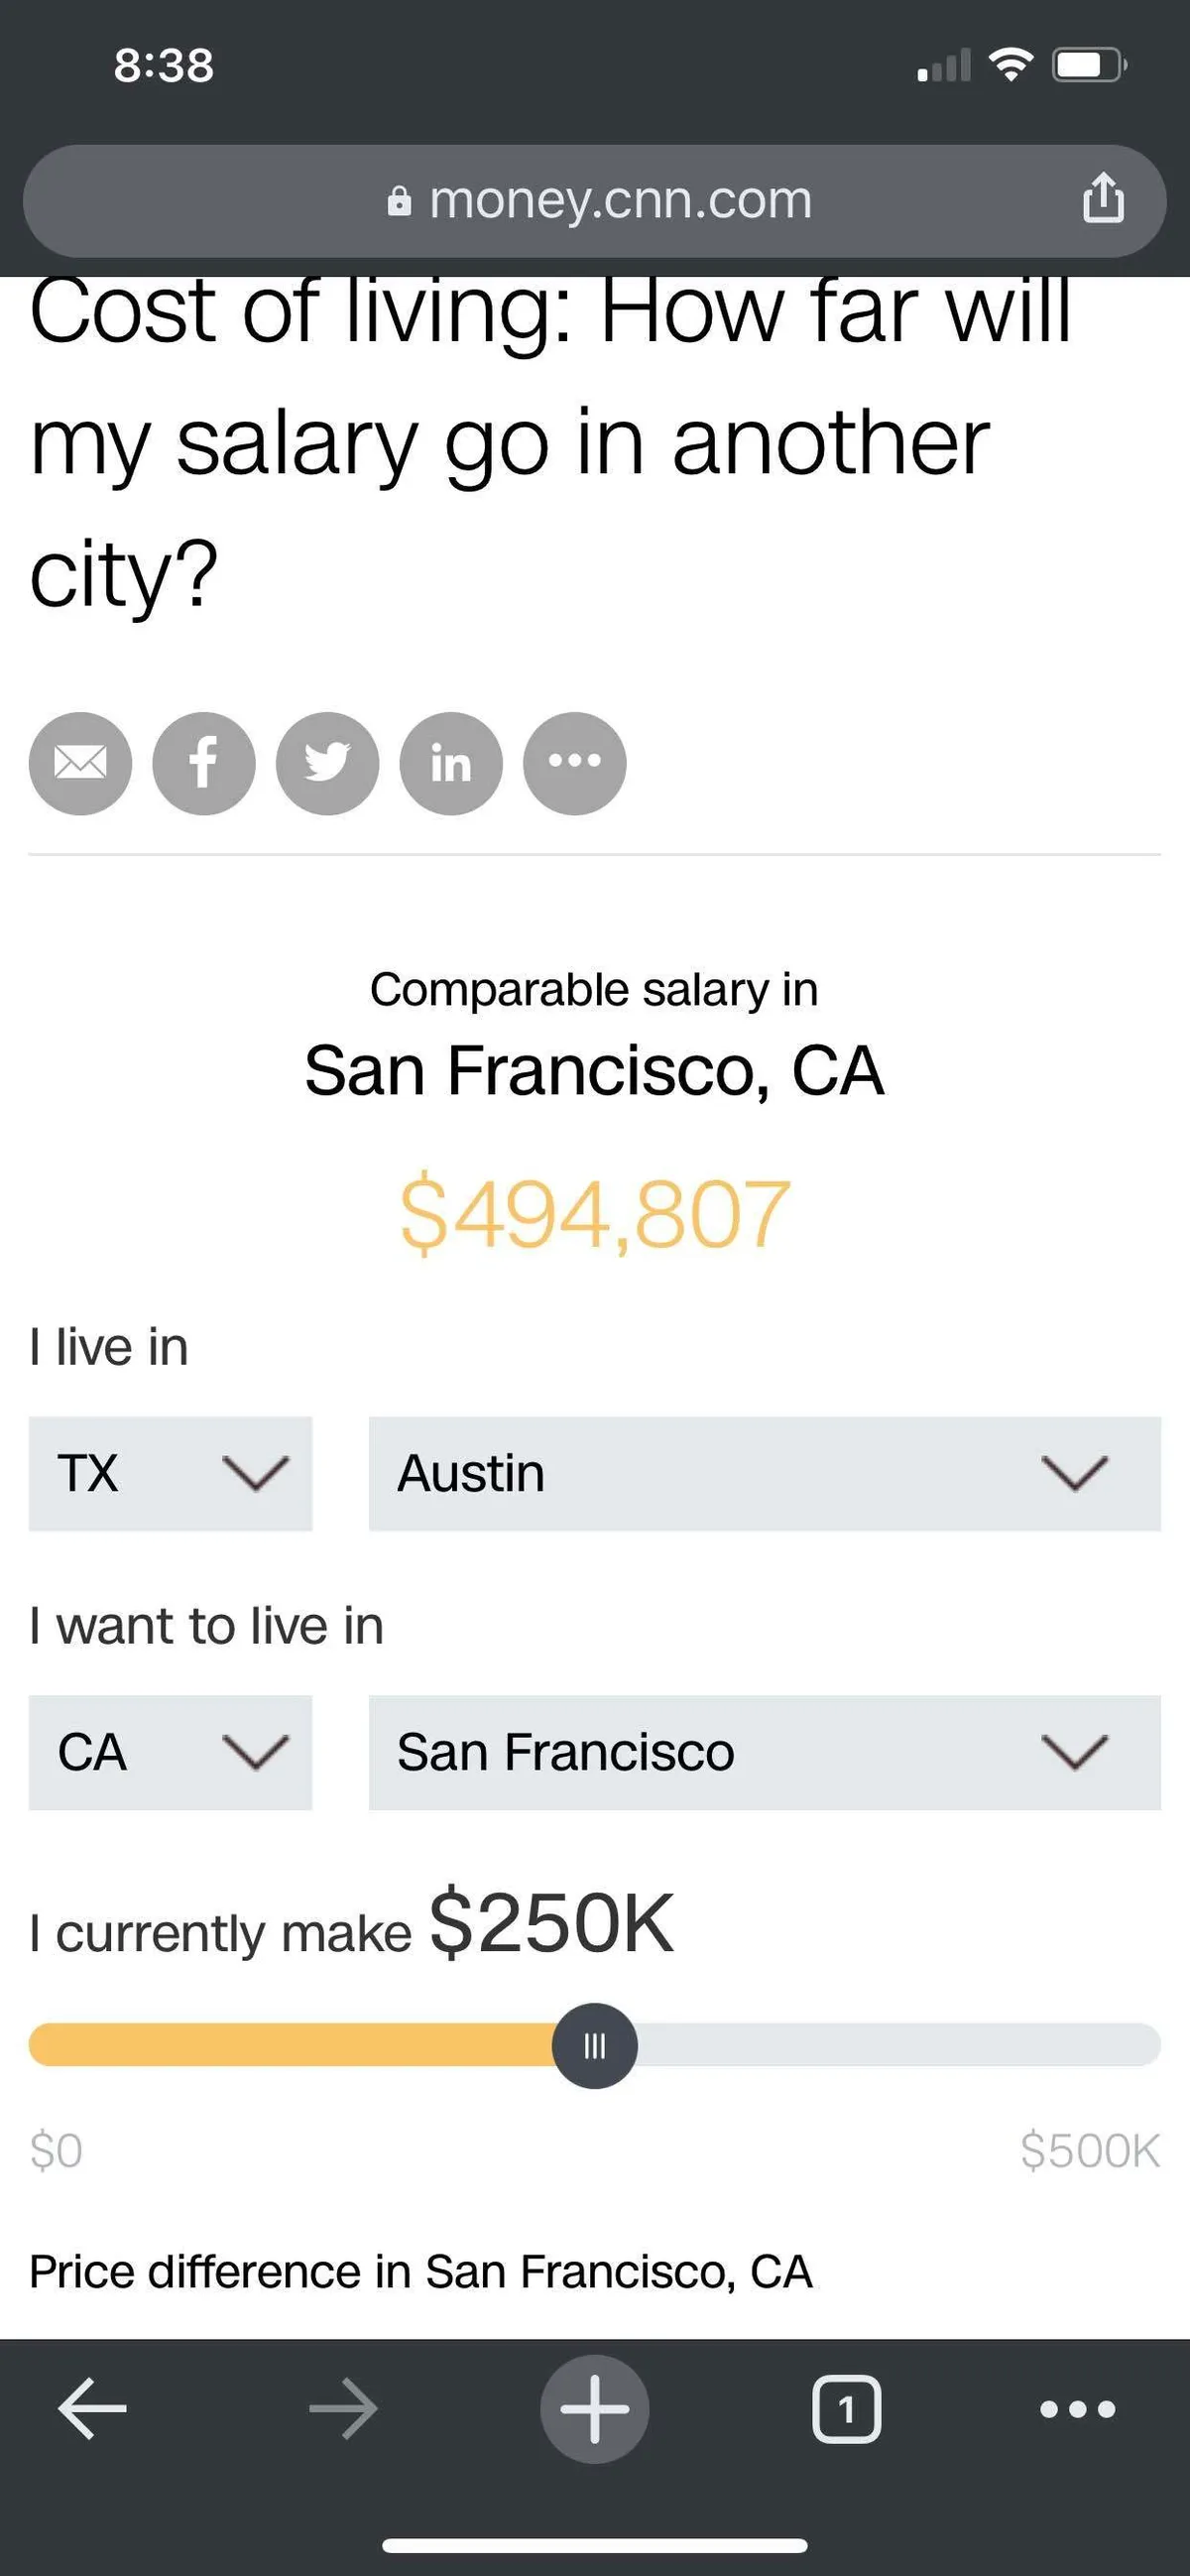Go back with the browser back arrow

[92, 2409]
